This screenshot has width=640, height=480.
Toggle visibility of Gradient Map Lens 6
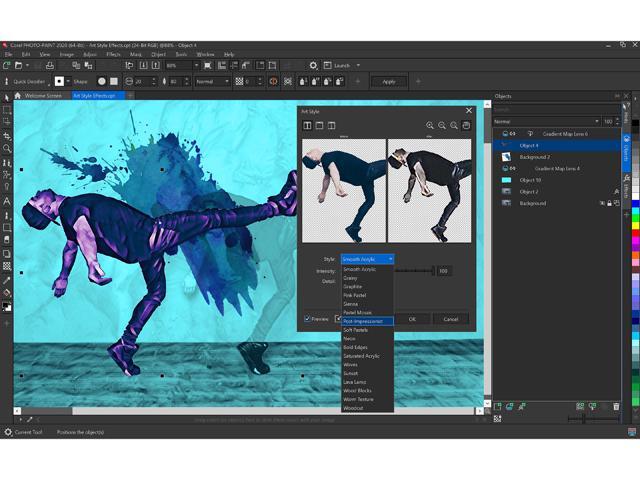tap(506, 133)
